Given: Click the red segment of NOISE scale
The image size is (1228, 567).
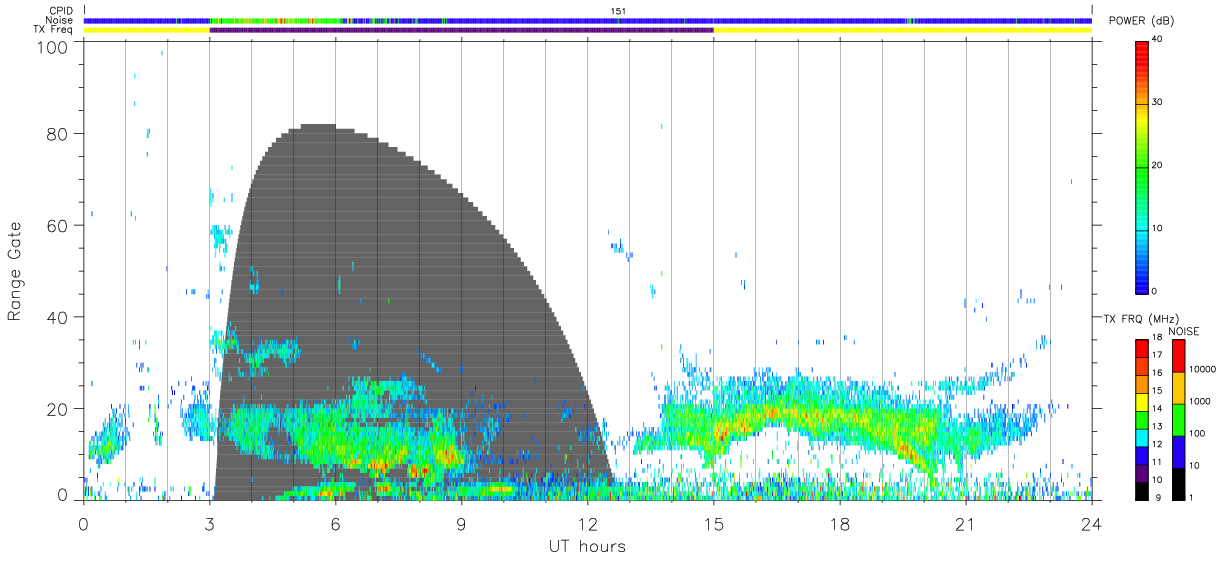Looking at the screenshot, I should pyautogui.click(x=1177, y=356).
